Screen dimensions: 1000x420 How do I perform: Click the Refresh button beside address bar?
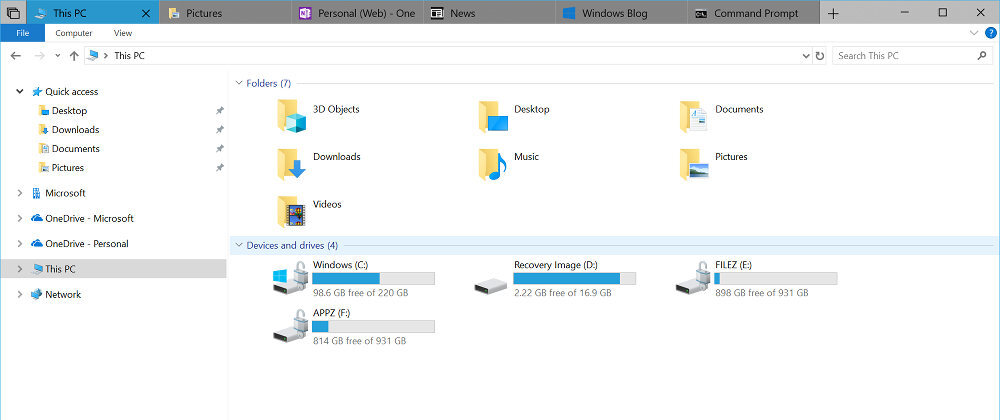[x=820, y=56]
